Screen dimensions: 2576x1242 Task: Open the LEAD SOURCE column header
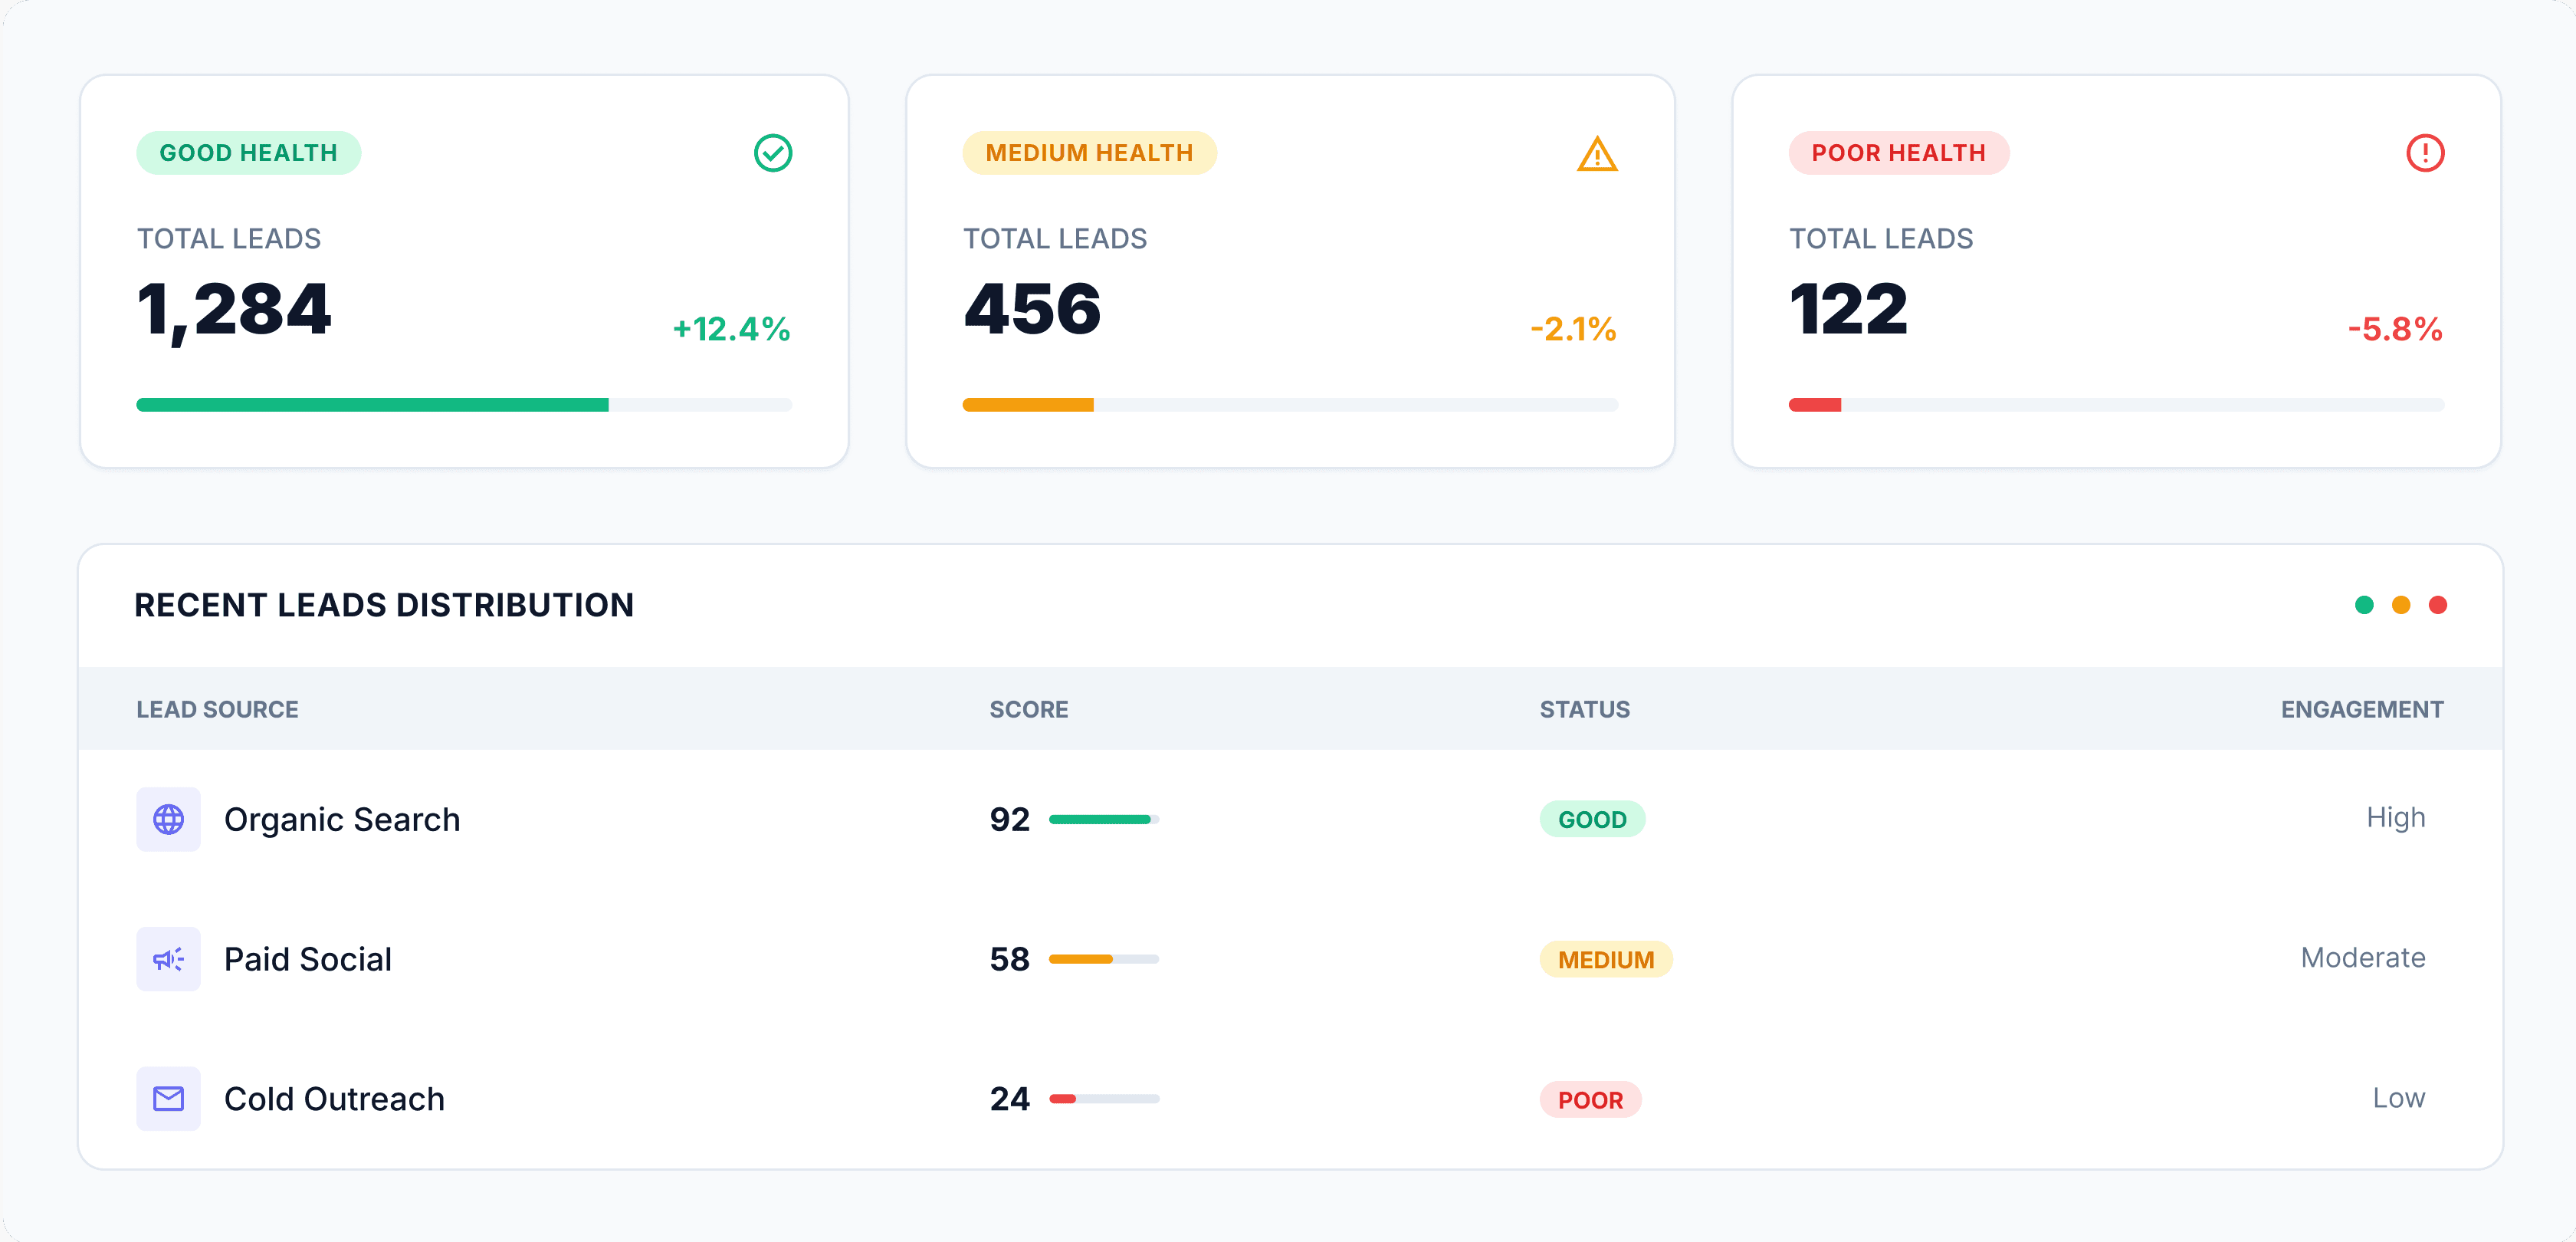(217, 709)
